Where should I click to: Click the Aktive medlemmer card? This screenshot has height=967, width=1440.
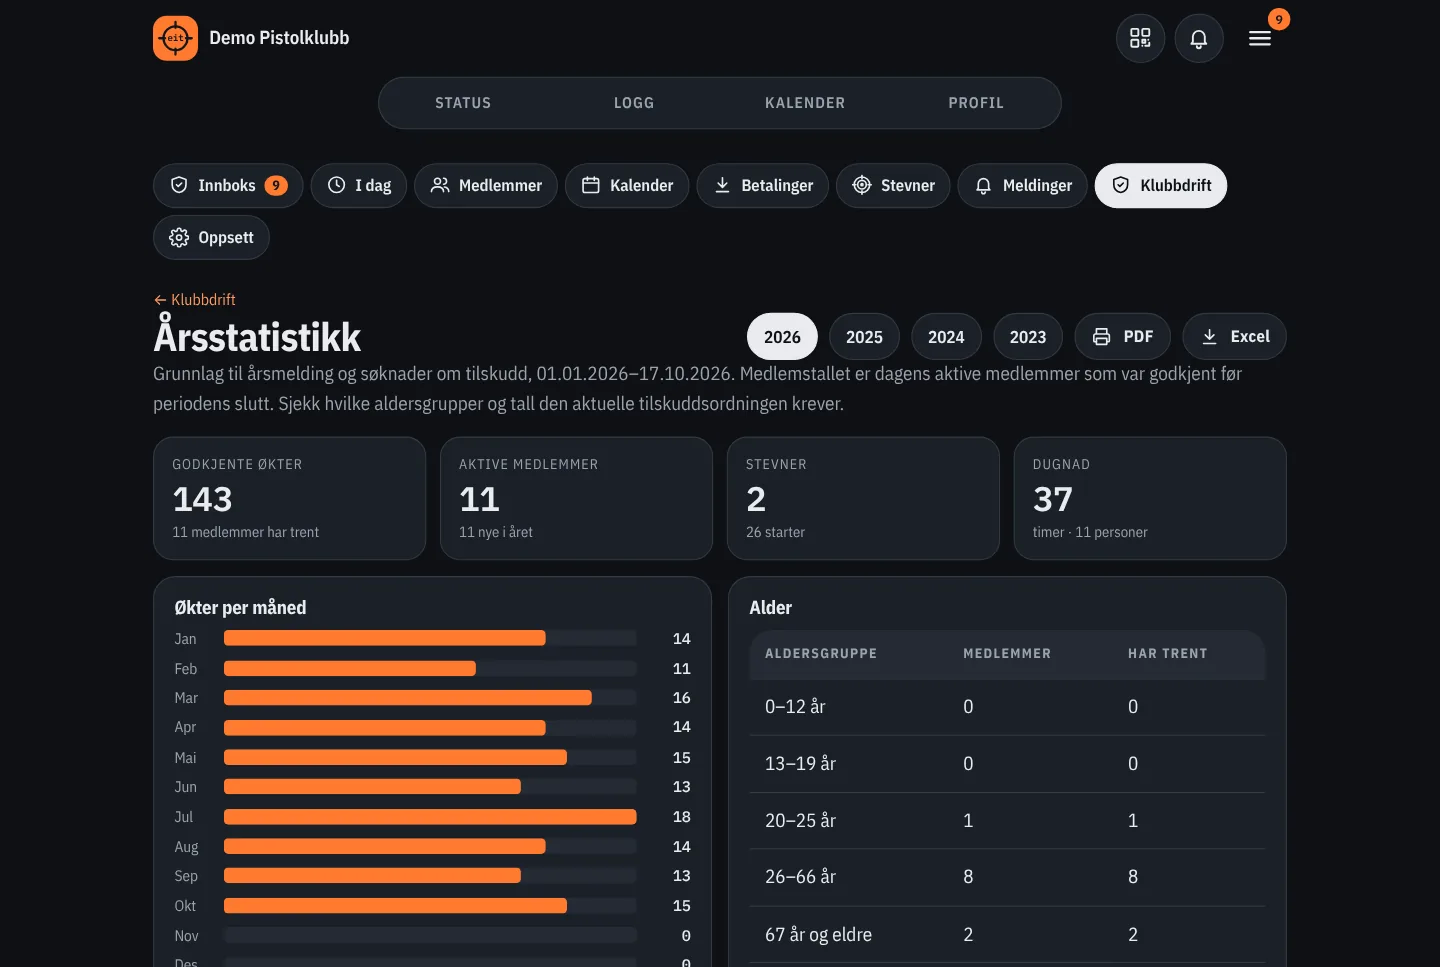(x=576, y=498)
